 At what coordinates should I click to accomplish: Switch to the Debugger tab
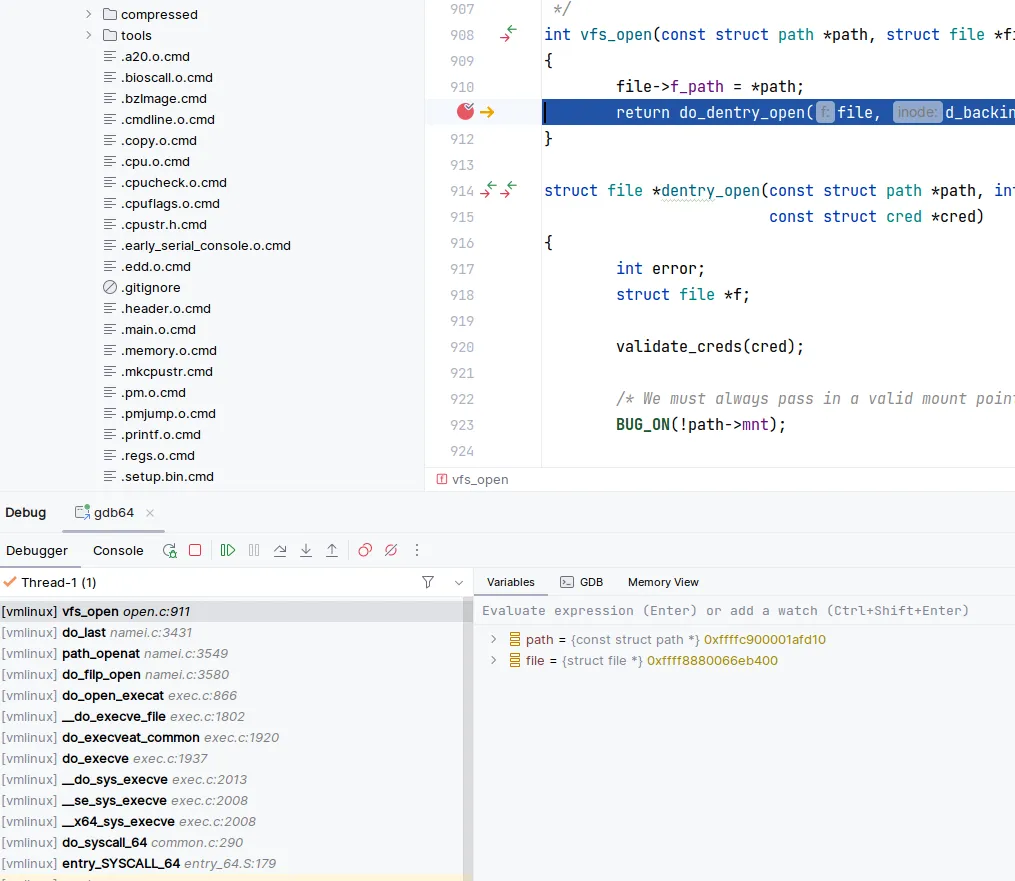[37, 550]
